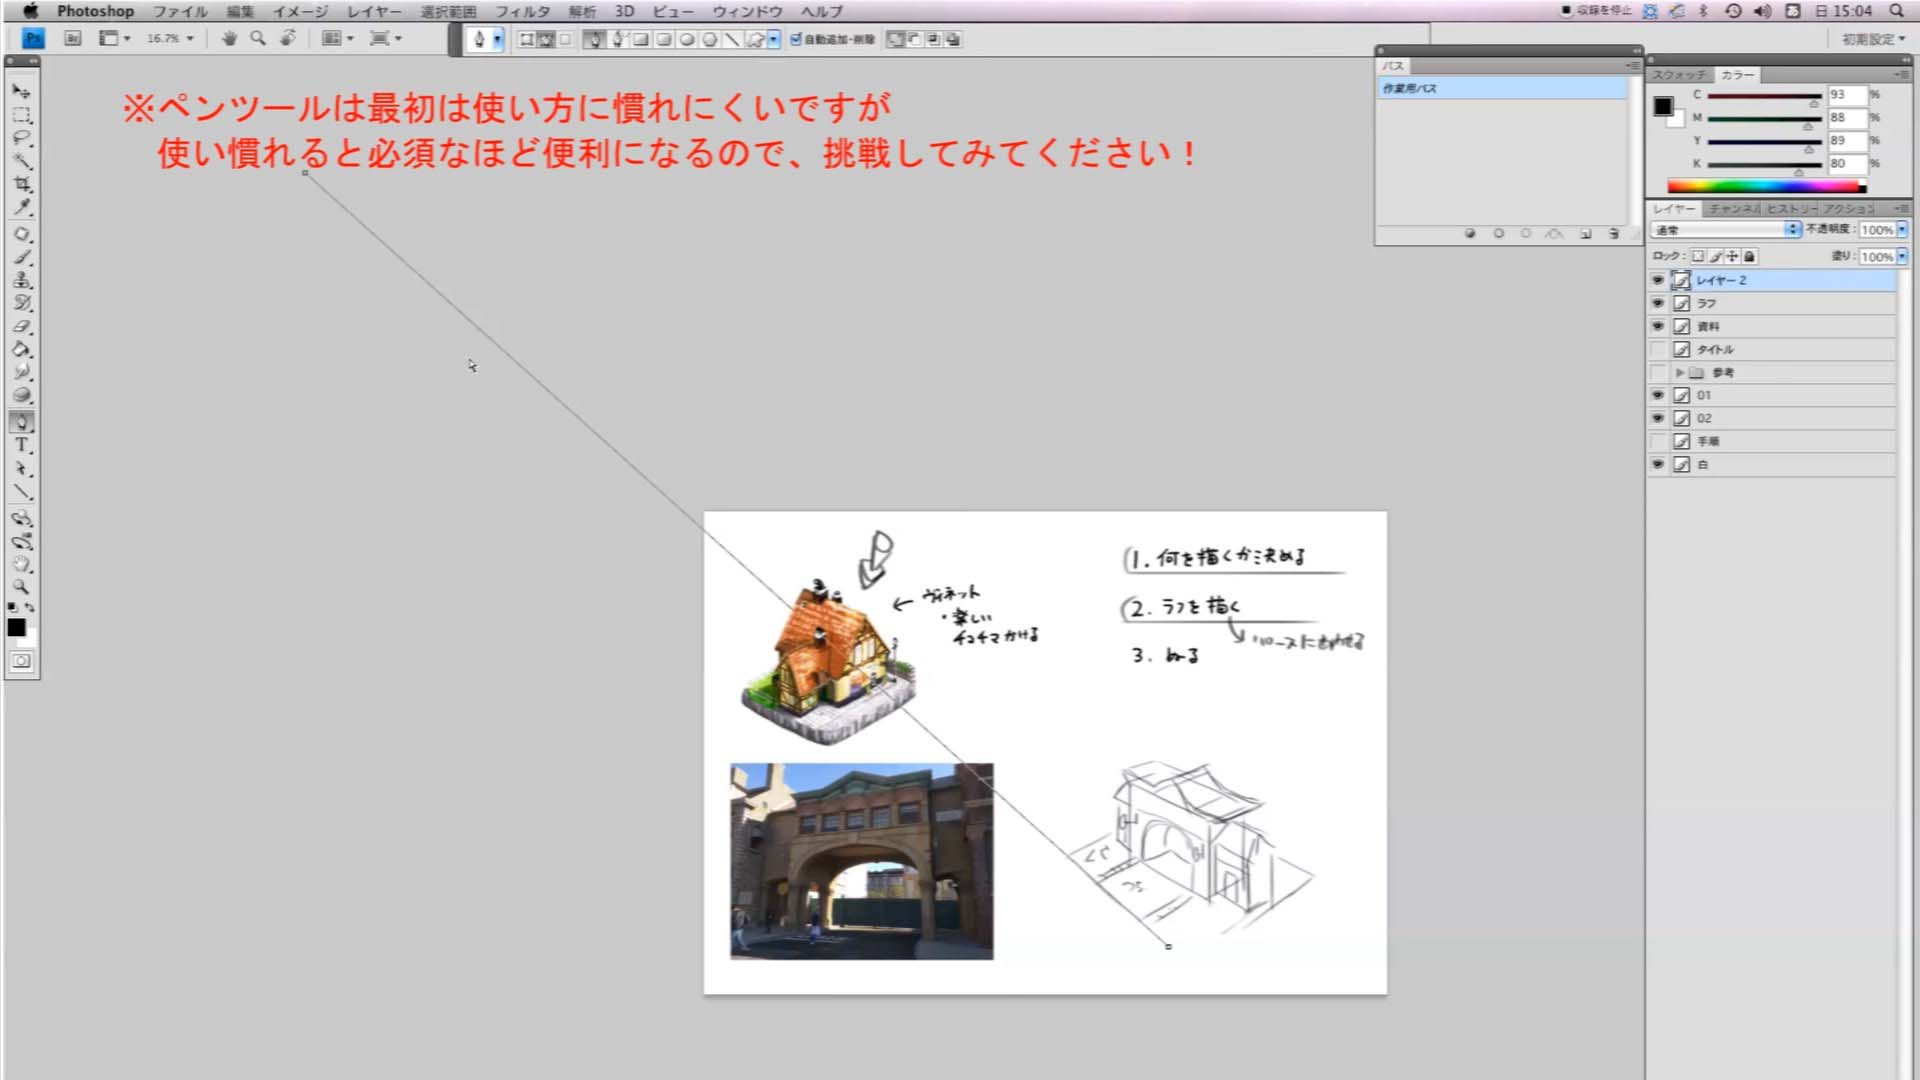Switch to the スウォッチ tab

click(1679, 75)
